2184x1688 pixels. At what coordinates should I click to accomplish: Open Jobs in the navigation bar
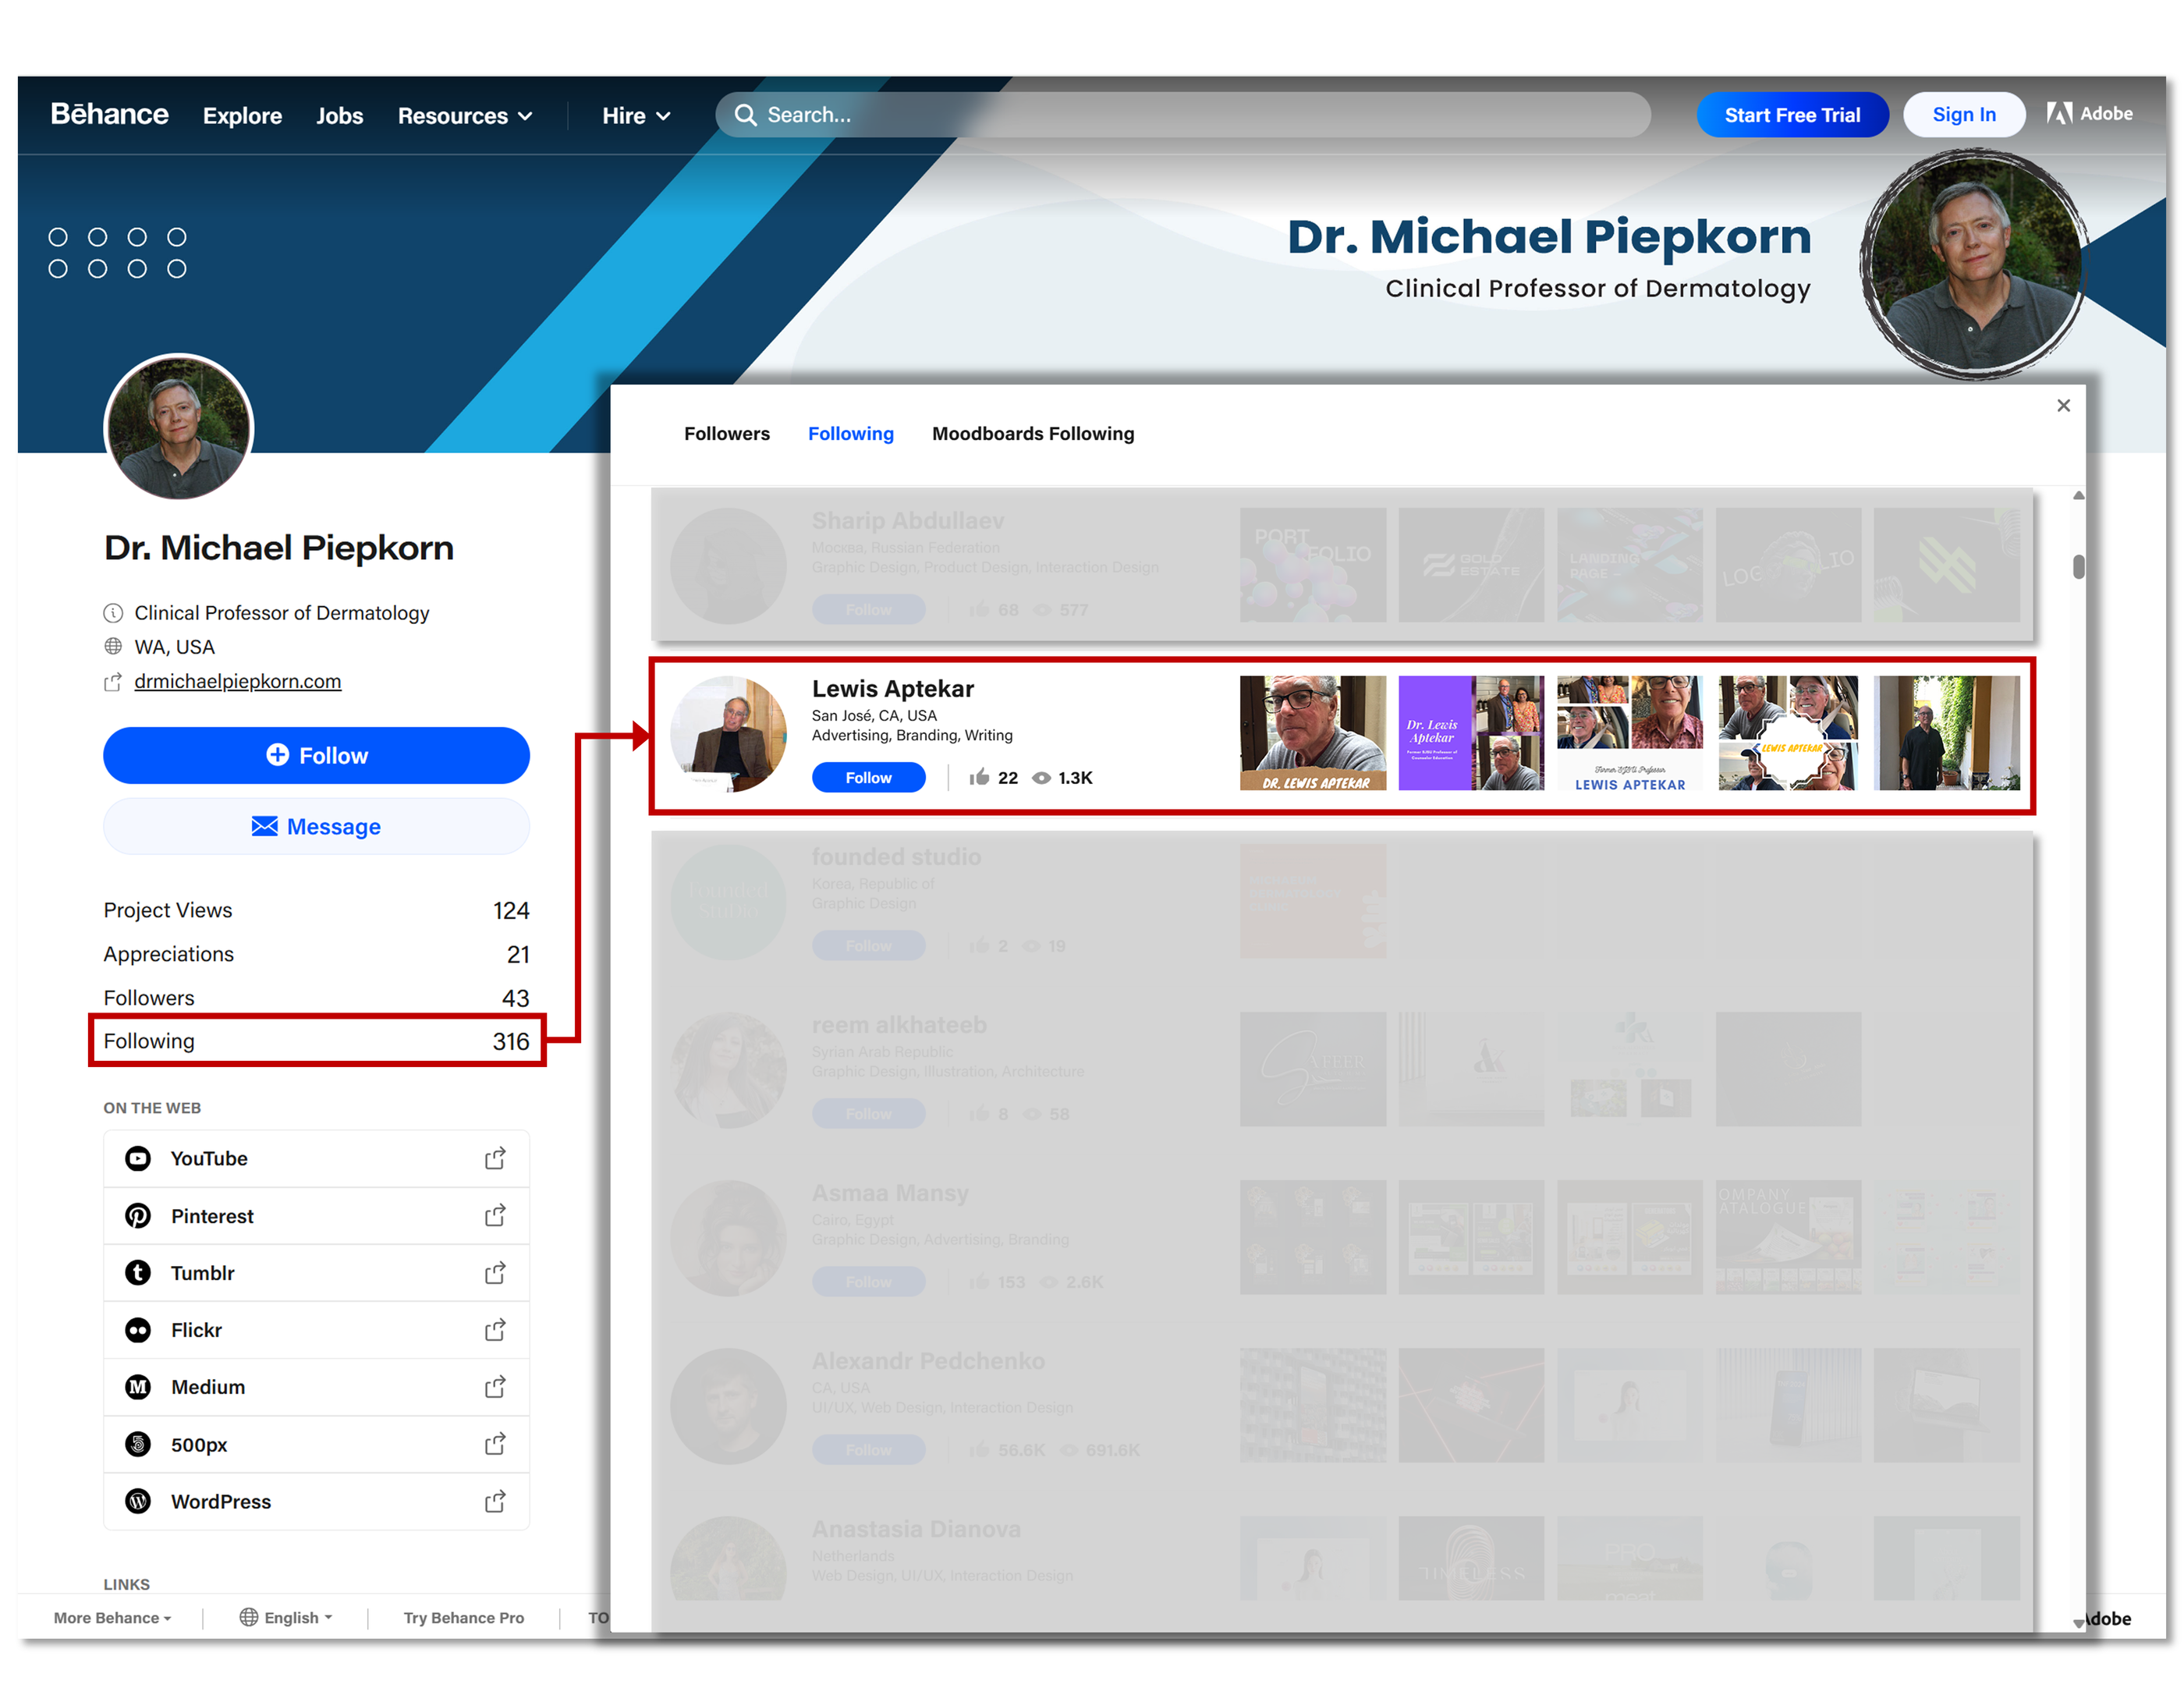(x=340, y=116)
